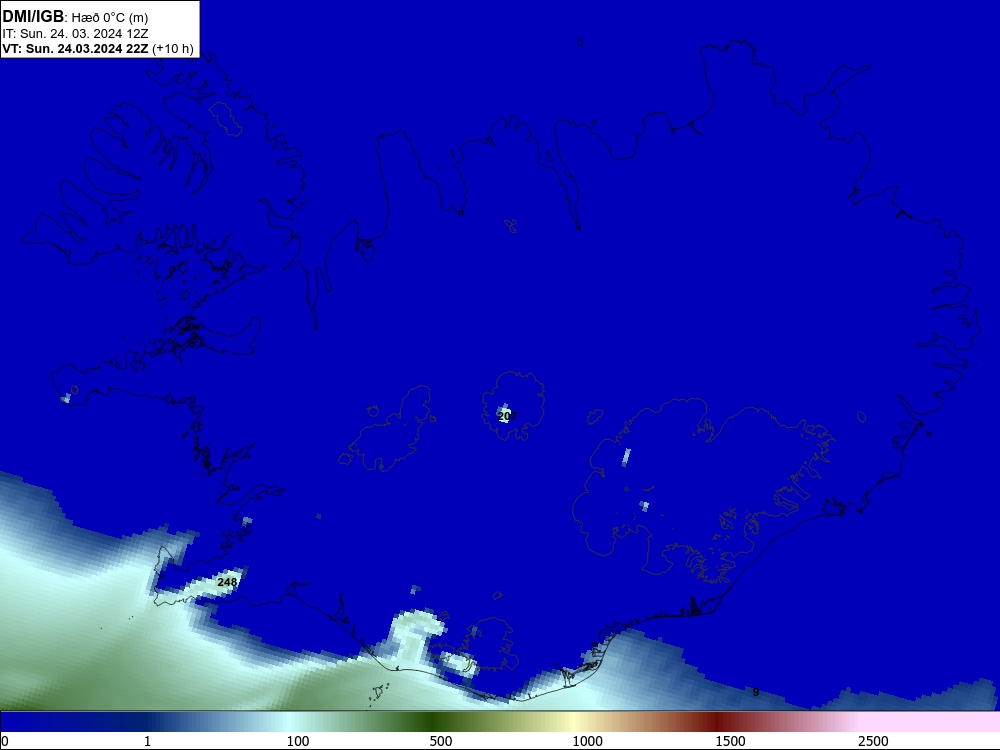Click the 'Hæð 0°C (m)' parameter label
The width and height of the screenshot is (1000, 750).
(110, 18)
